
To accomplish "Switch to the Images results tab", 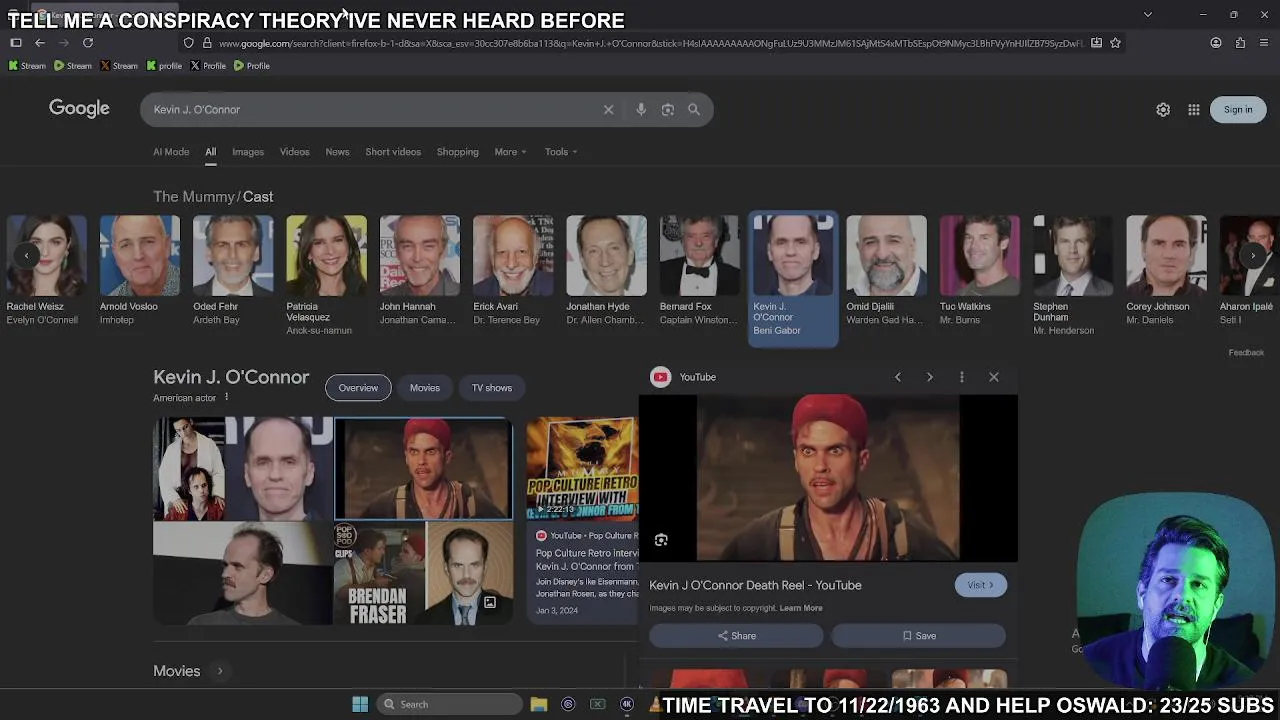I will pyautogui.click(x=248, y=152).
